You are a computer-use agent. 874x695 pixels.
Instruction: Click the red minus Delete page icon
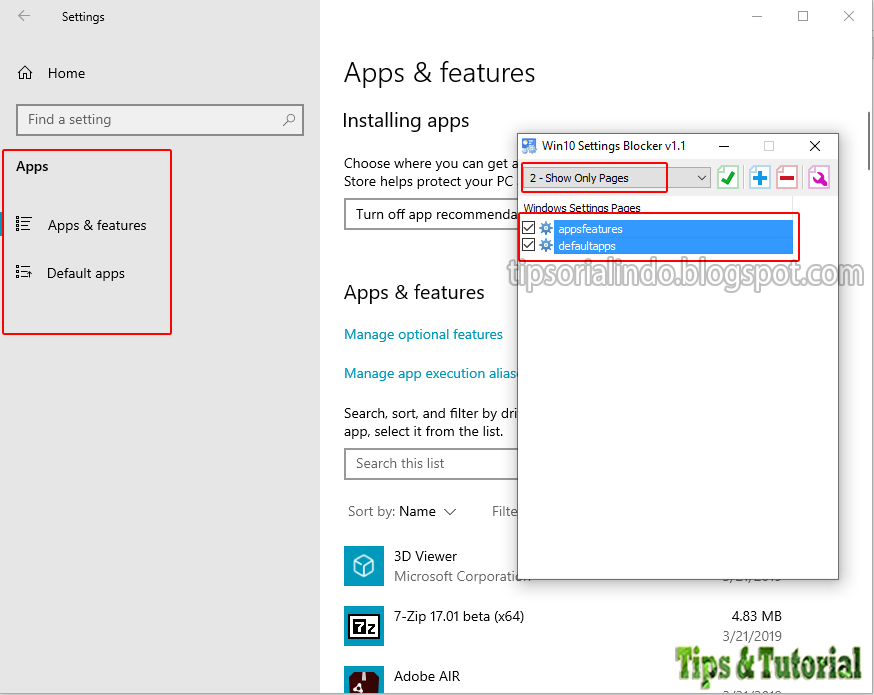(x=787, y=178)
